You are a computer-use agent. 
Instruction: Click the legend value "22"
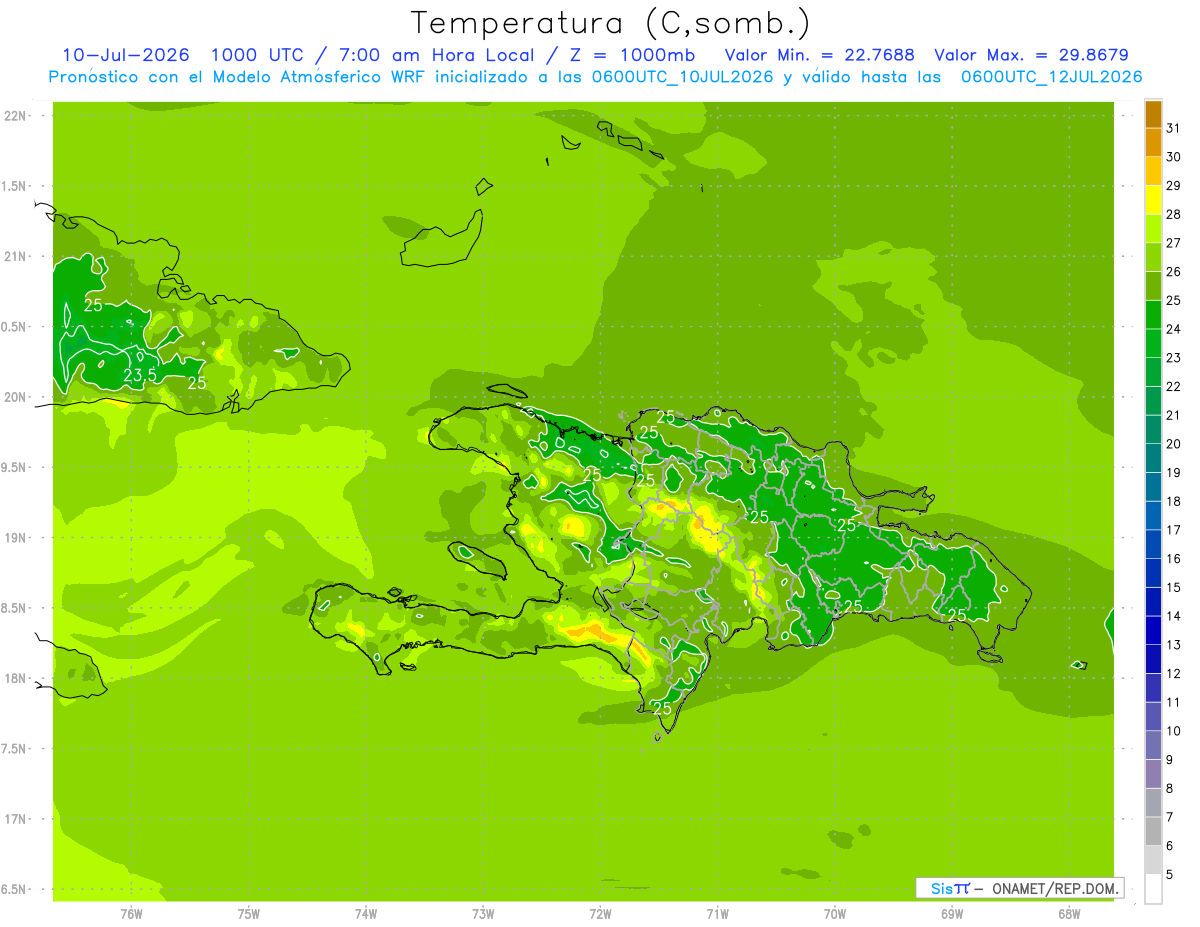coord(1174,386)
